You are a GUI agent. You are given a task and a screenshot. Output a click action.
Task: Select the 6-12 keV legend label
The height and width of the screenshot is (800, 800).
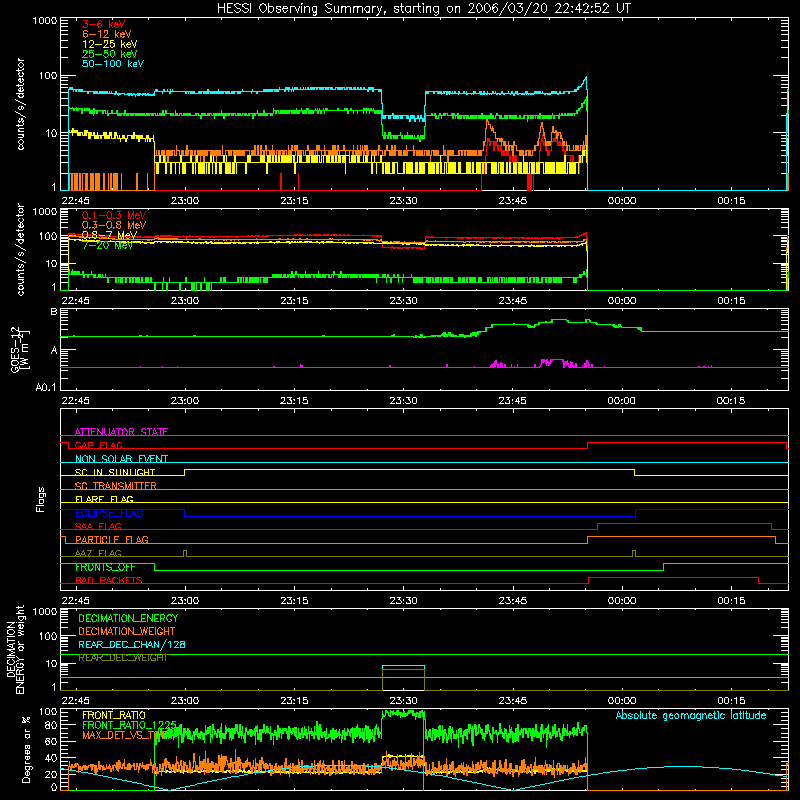(x=107, y=34)
